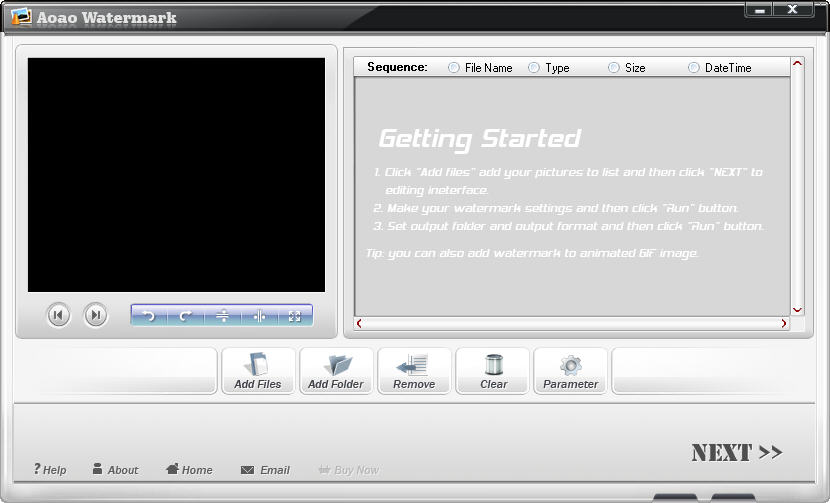Sort sequence by File Name
The width and height of the screenshot is (830, 503).
coord(480,68)
